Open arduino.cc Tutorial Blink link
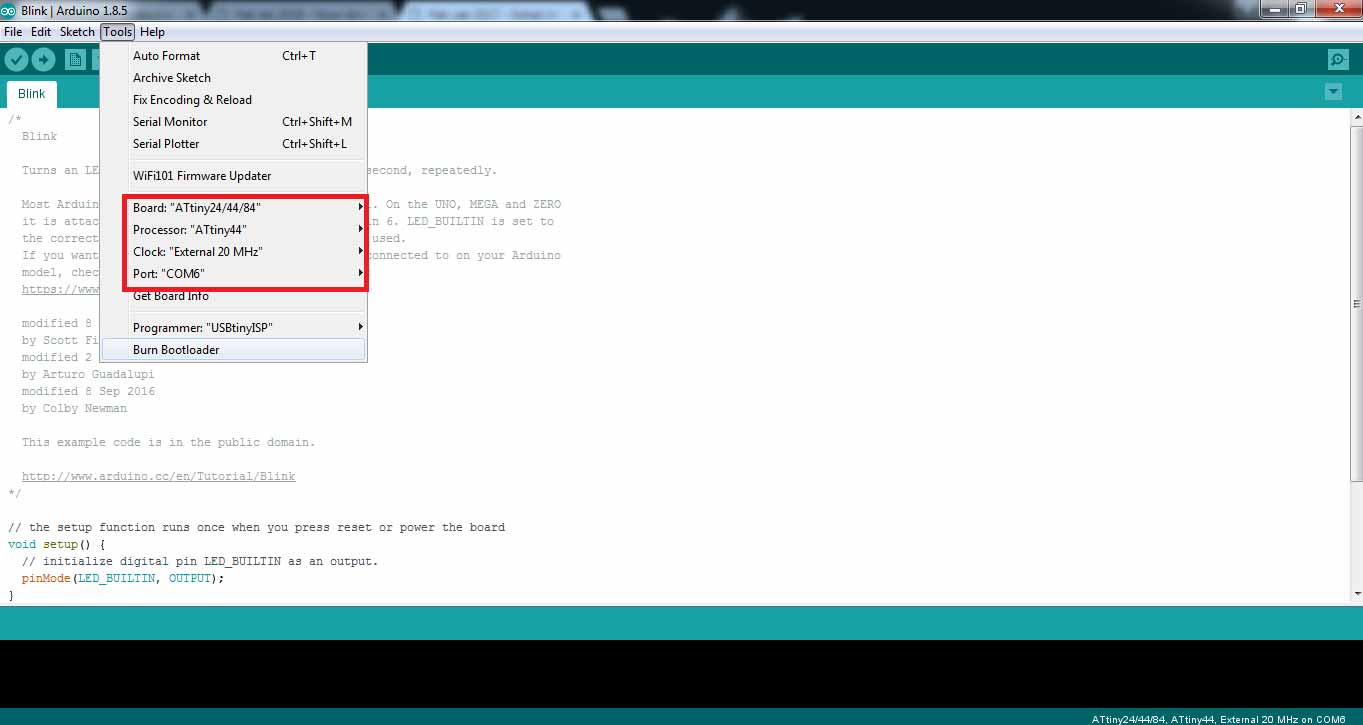Viewport: 1363px width, 725px height. pos(158,477)
